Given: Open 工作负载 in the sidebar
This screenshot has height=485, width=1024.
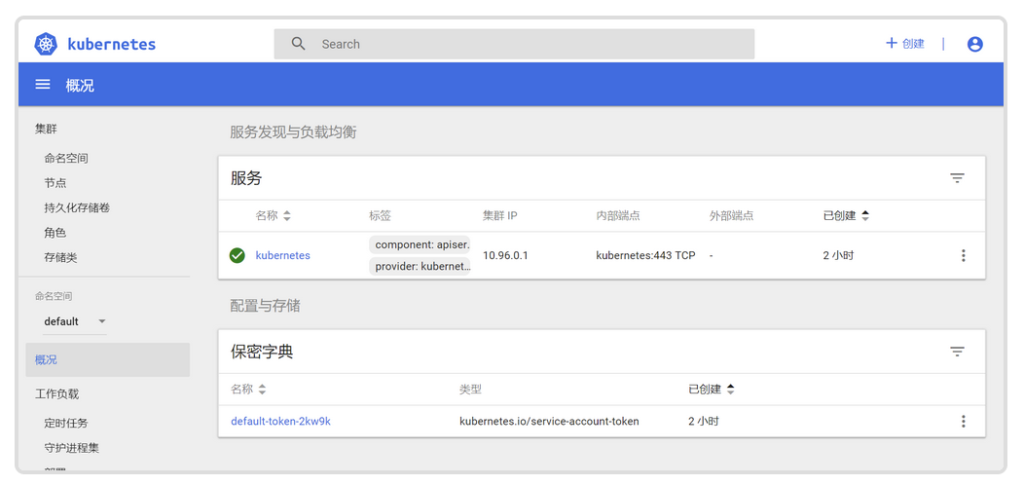Looking at the screenshot, I should click(57, 394).
